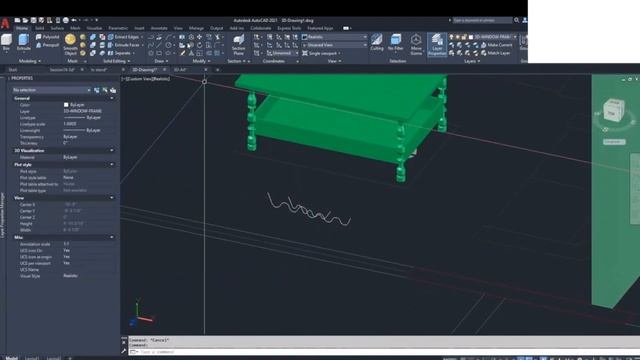Open the Surface ribbon tab
This screenshot has width=640, height=360.
[57, 28]
